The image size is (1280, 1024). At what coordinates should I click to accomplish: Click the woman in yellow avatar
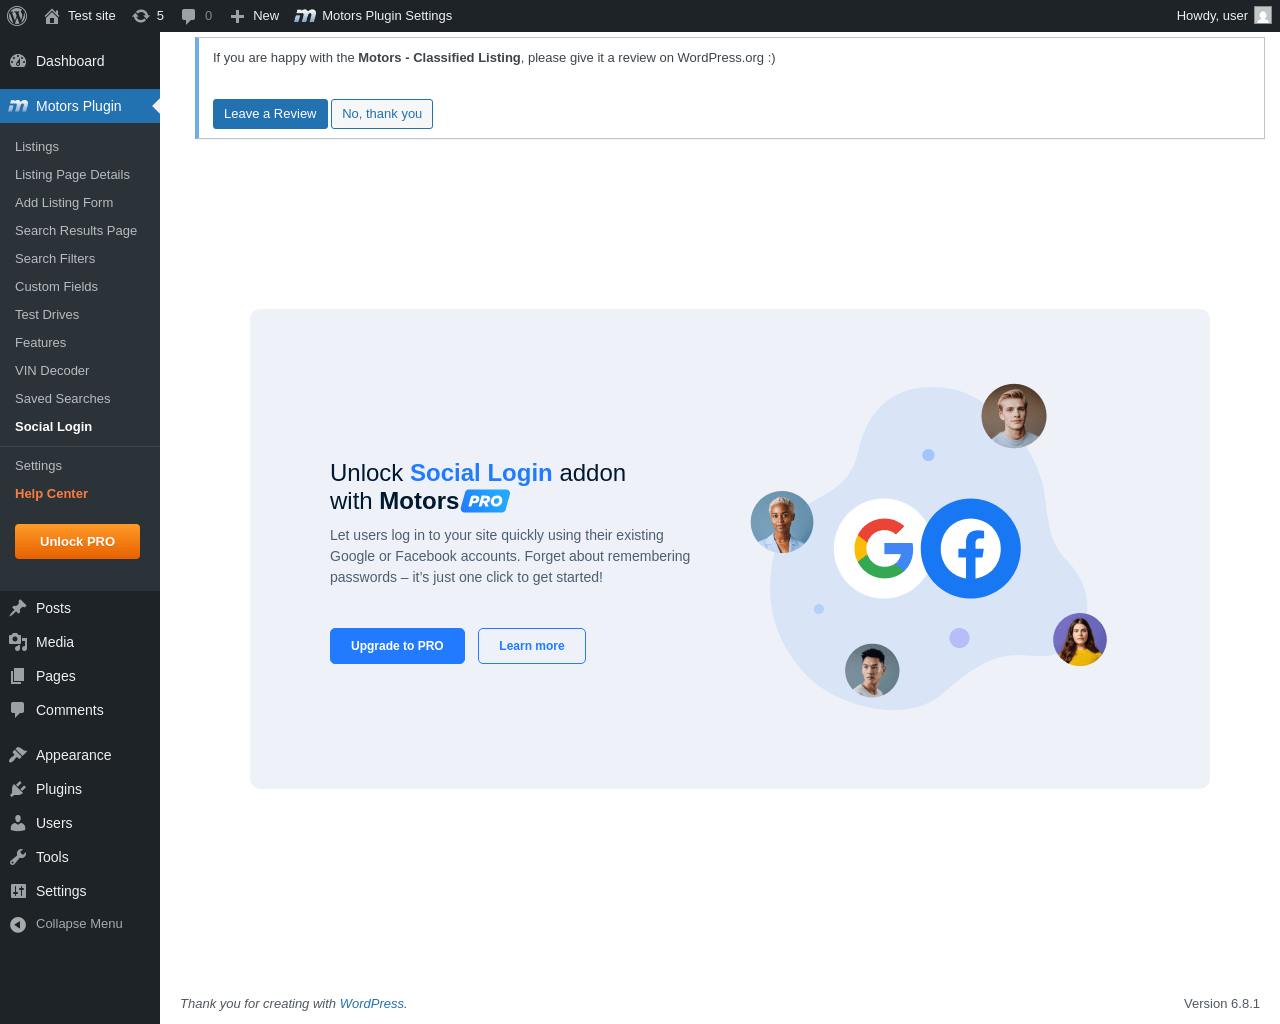(x=1080, y=640)
